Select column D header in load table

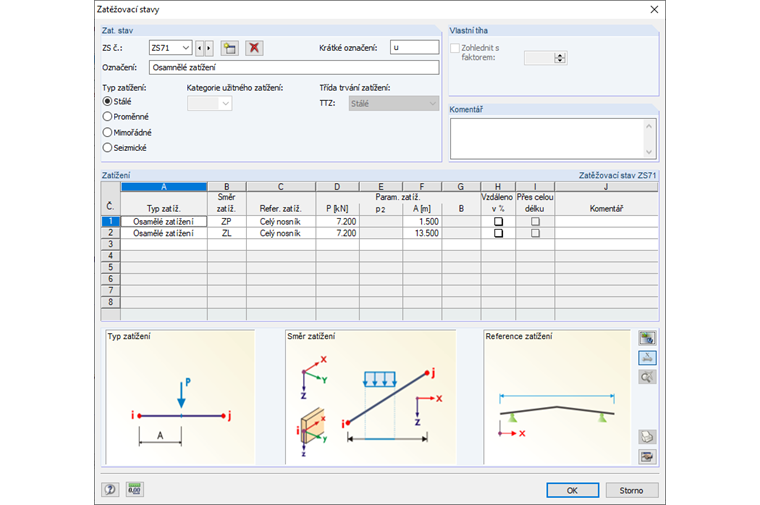[x=337, y=187]
